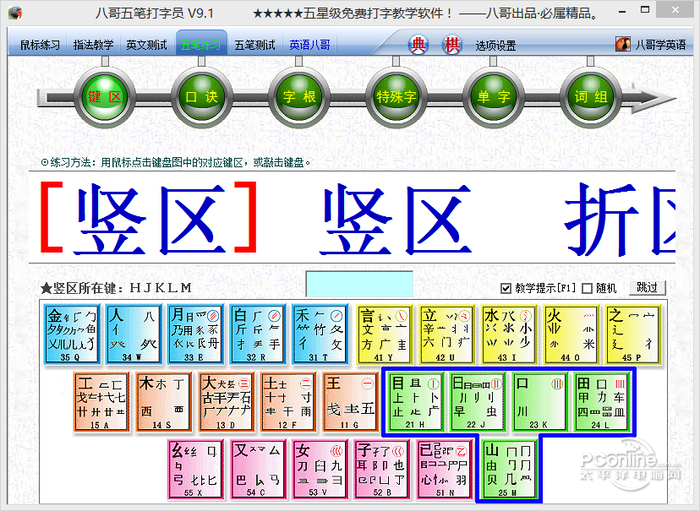
Task: Go to the 特殊字 stage
Action: pyautogui.click(x=396, y=97)
